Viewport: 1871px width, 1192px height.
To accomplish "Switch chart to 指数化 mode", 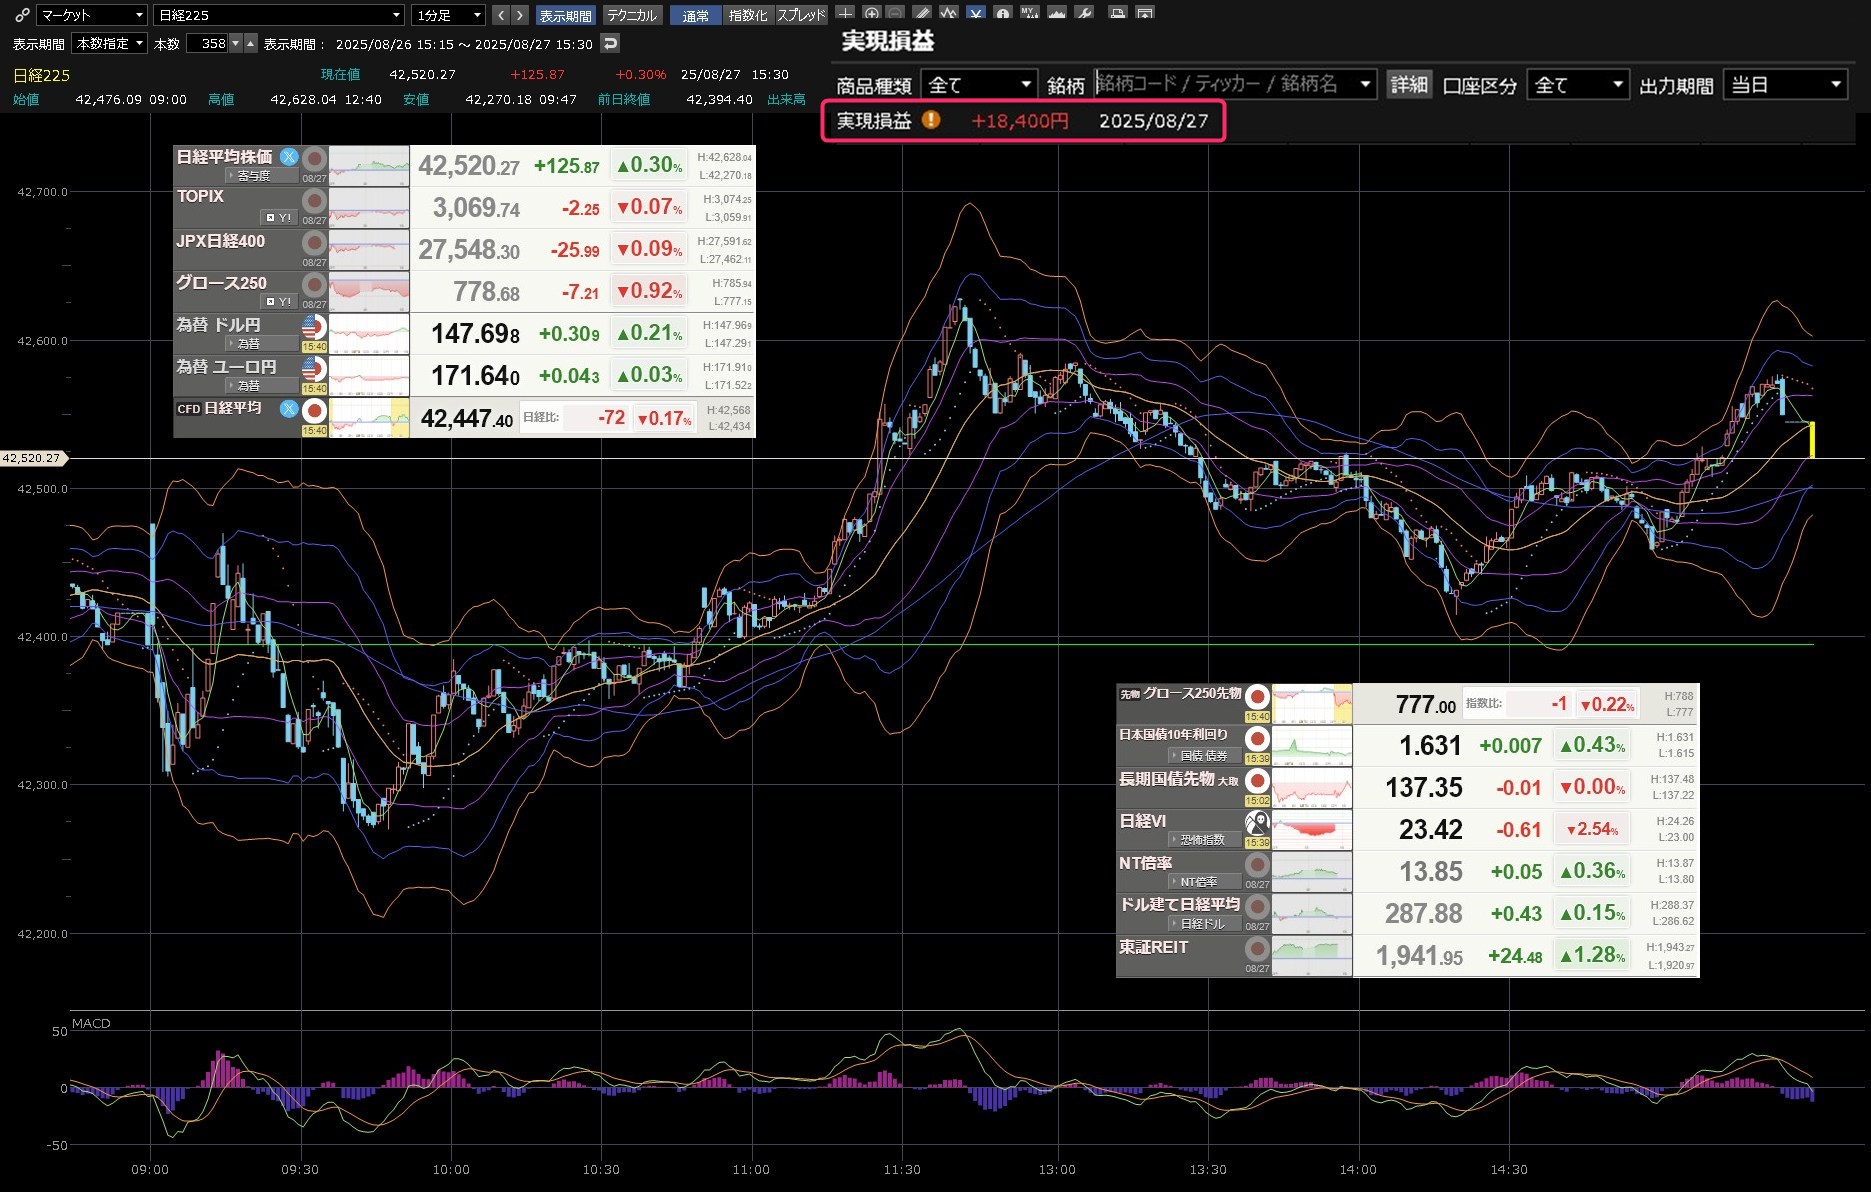I will [748, 15].
